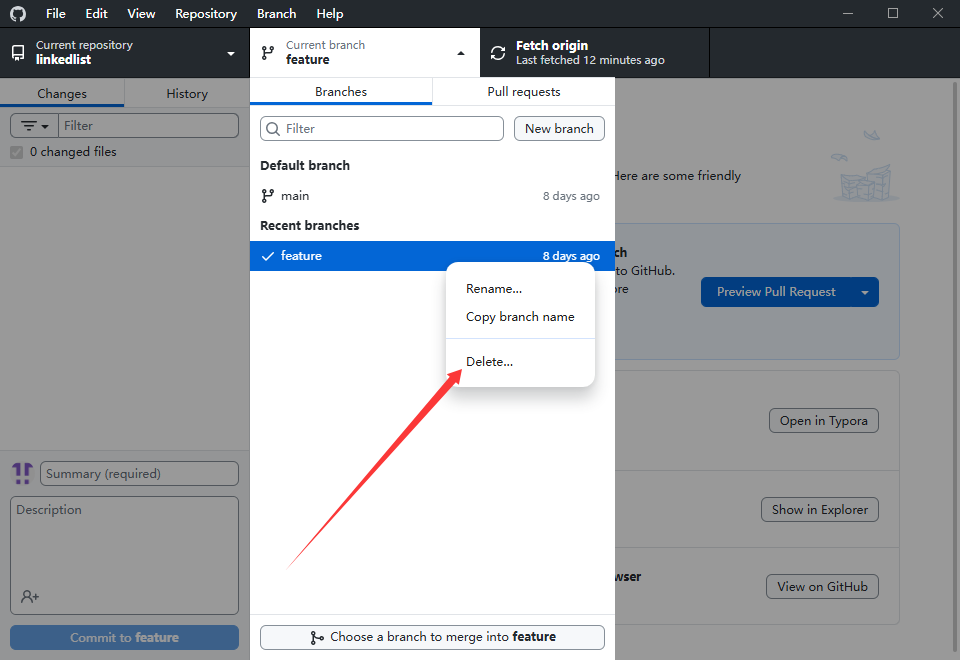Click the user avatar beside Summary
Viewport: 960px width, 660px height.
coord(22,474)
